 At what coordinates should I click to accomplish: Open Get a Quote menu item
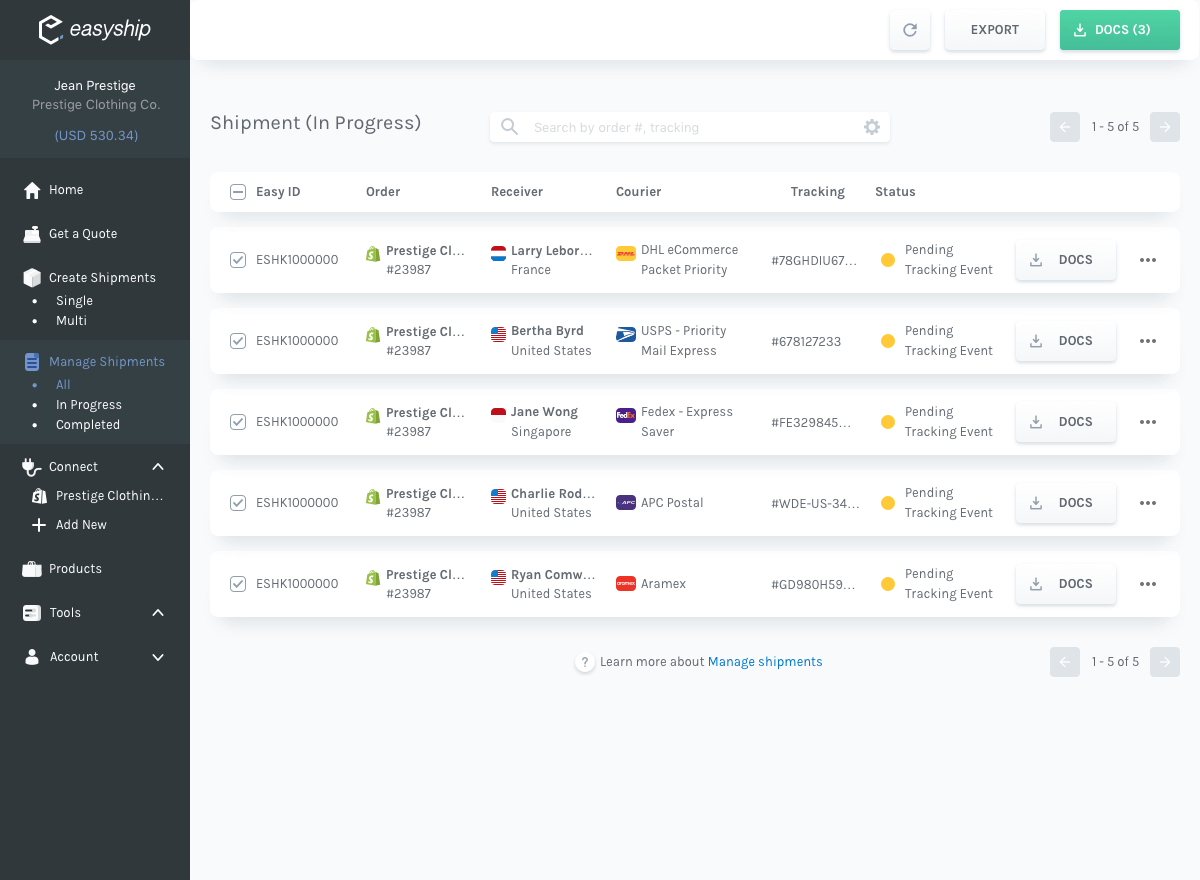click(83, 234)
